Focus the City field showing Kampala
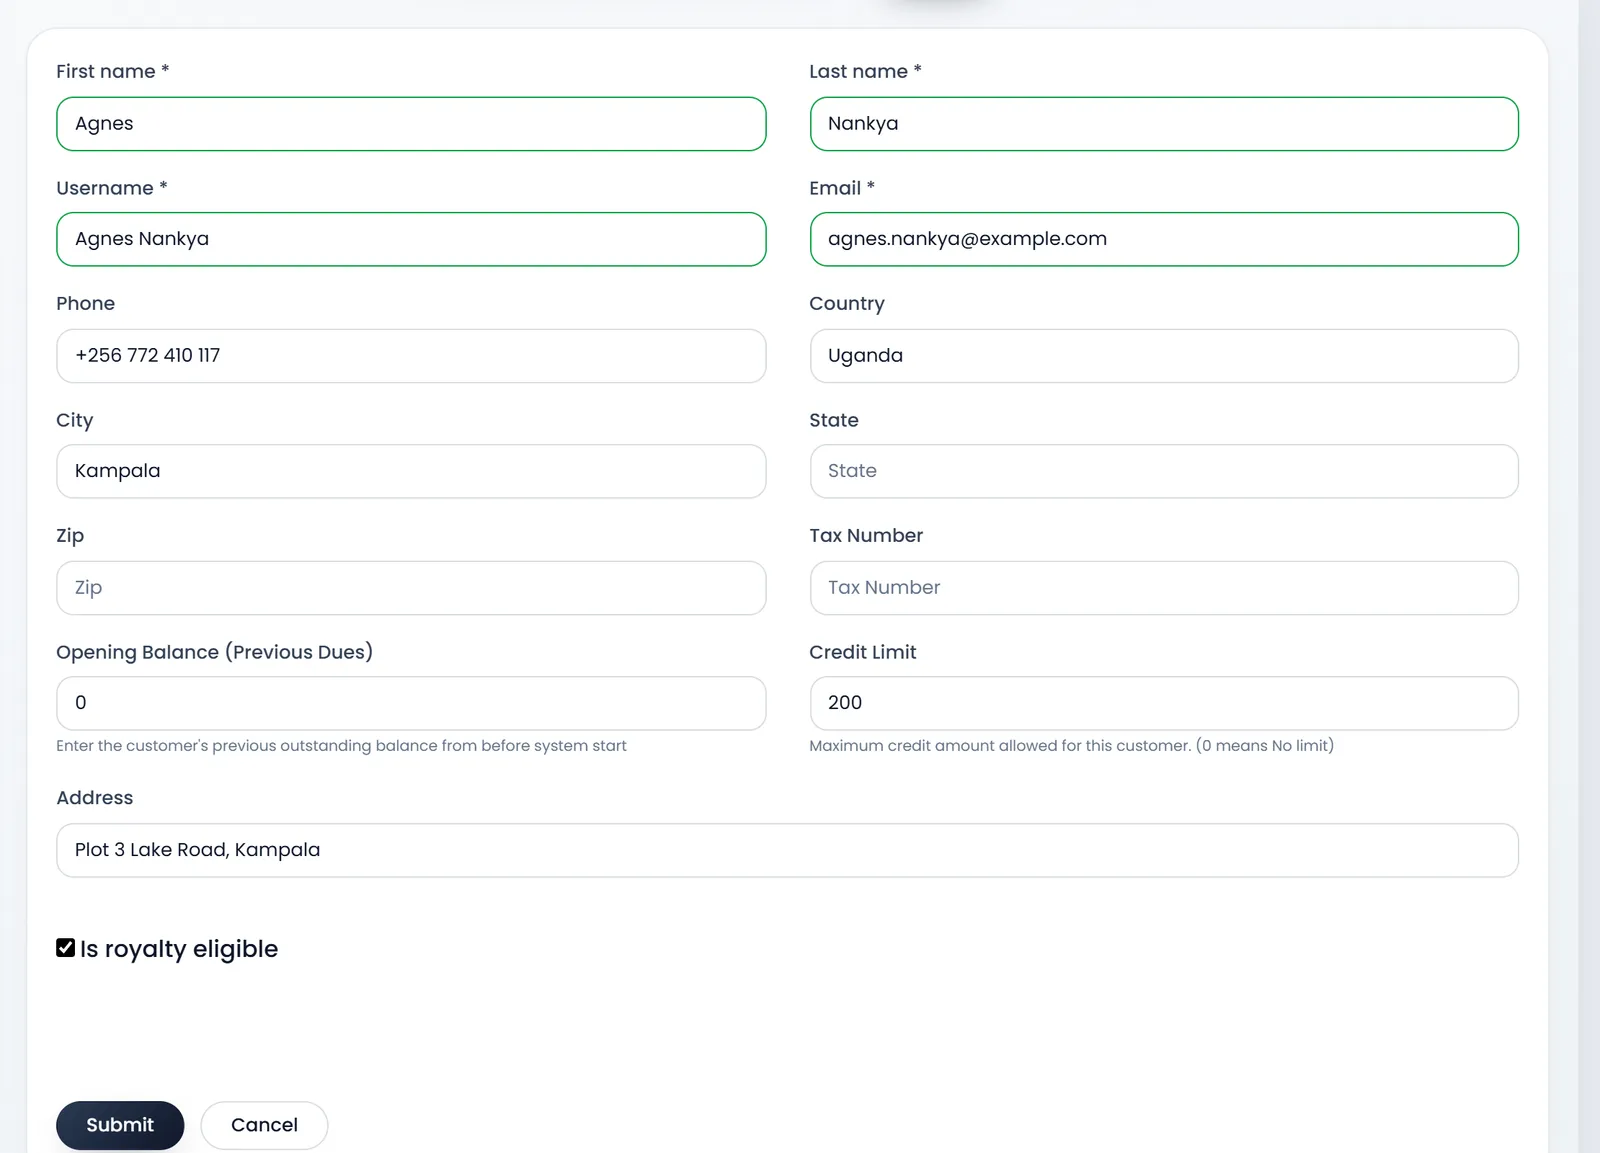The width and height of the screenshot is (1600, 1153). (411, 471)
